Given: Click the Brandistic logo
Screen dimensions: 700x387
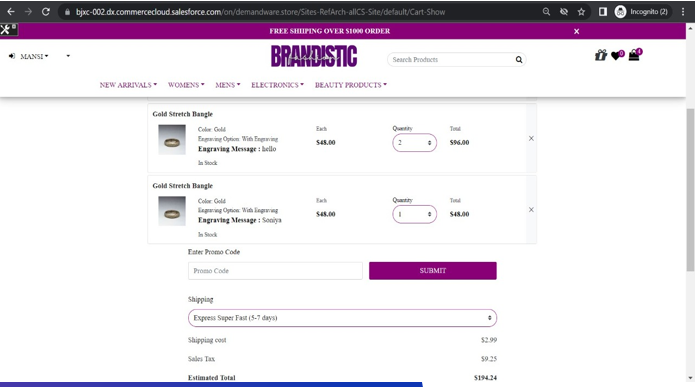Looking at the screenshot, I should pyautogui.click(x=314, y=56).
